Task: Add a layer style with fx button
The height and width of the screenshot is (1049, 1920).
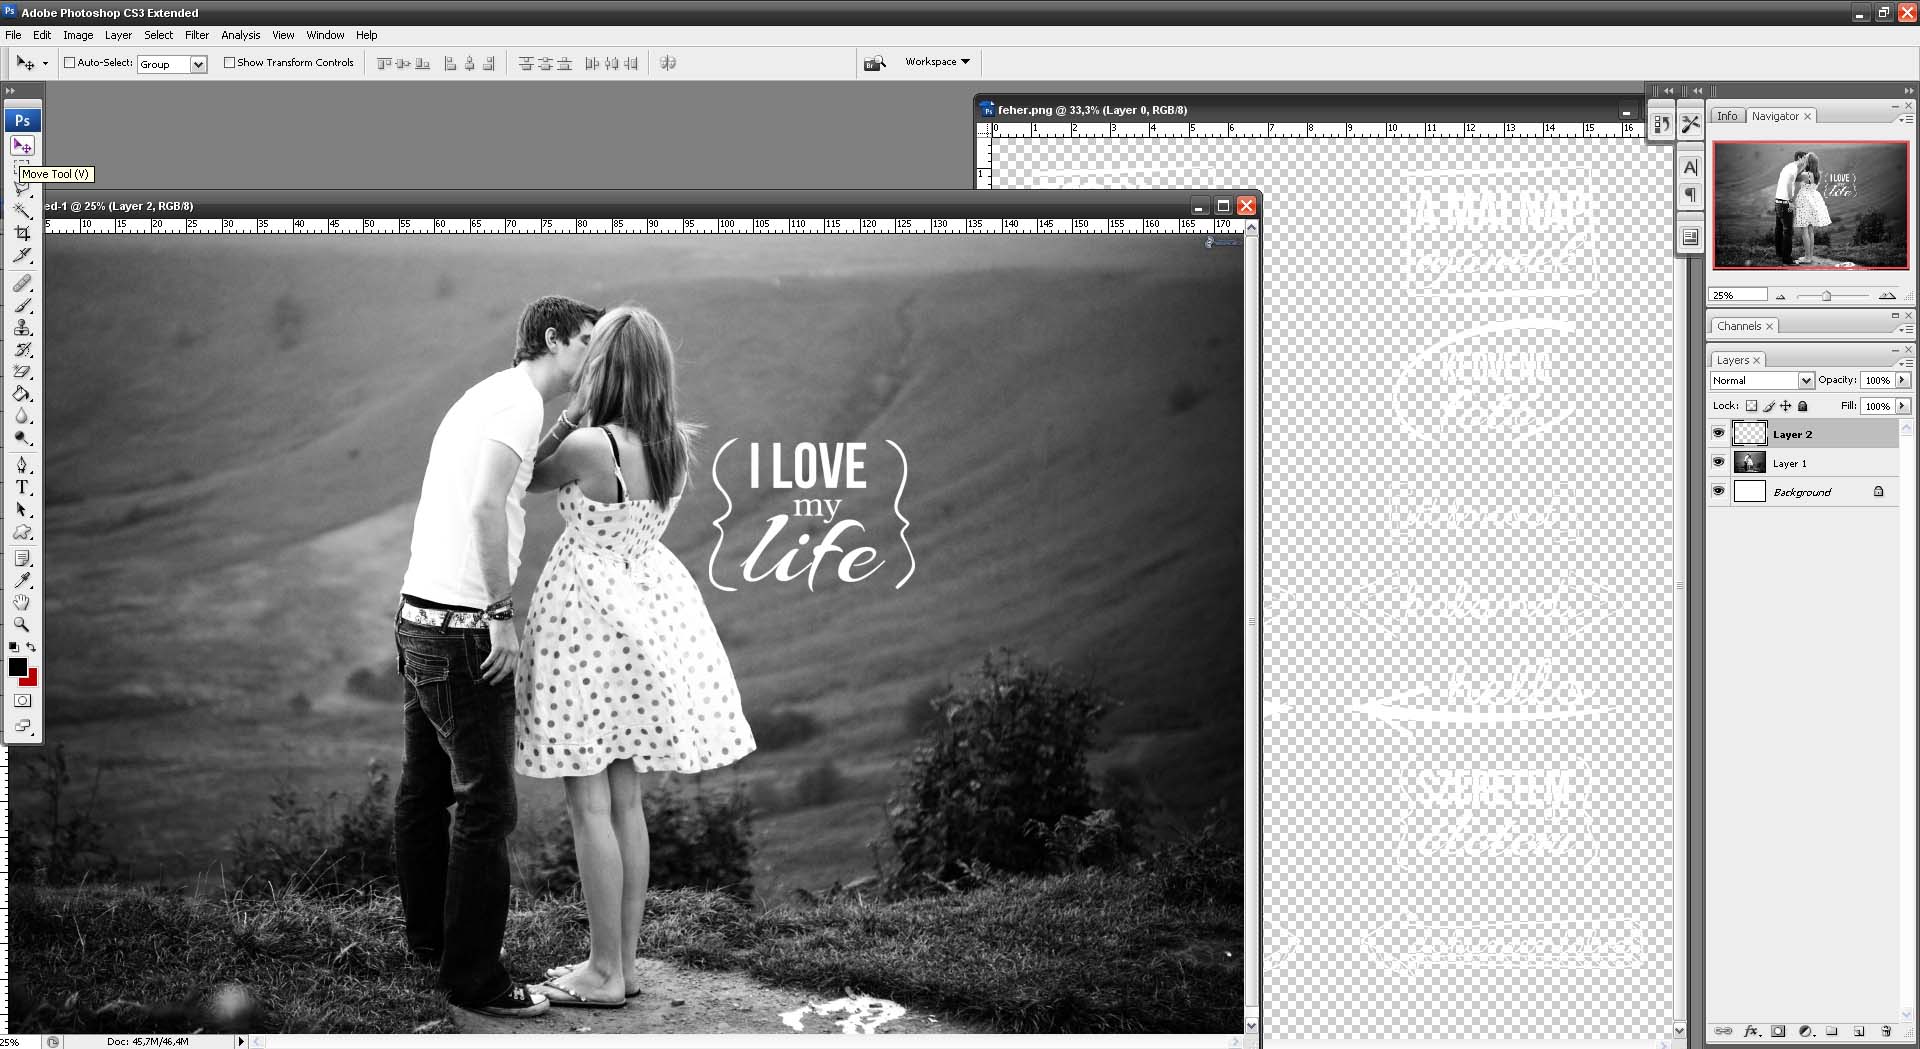Action: [x=1751, y=1031]
